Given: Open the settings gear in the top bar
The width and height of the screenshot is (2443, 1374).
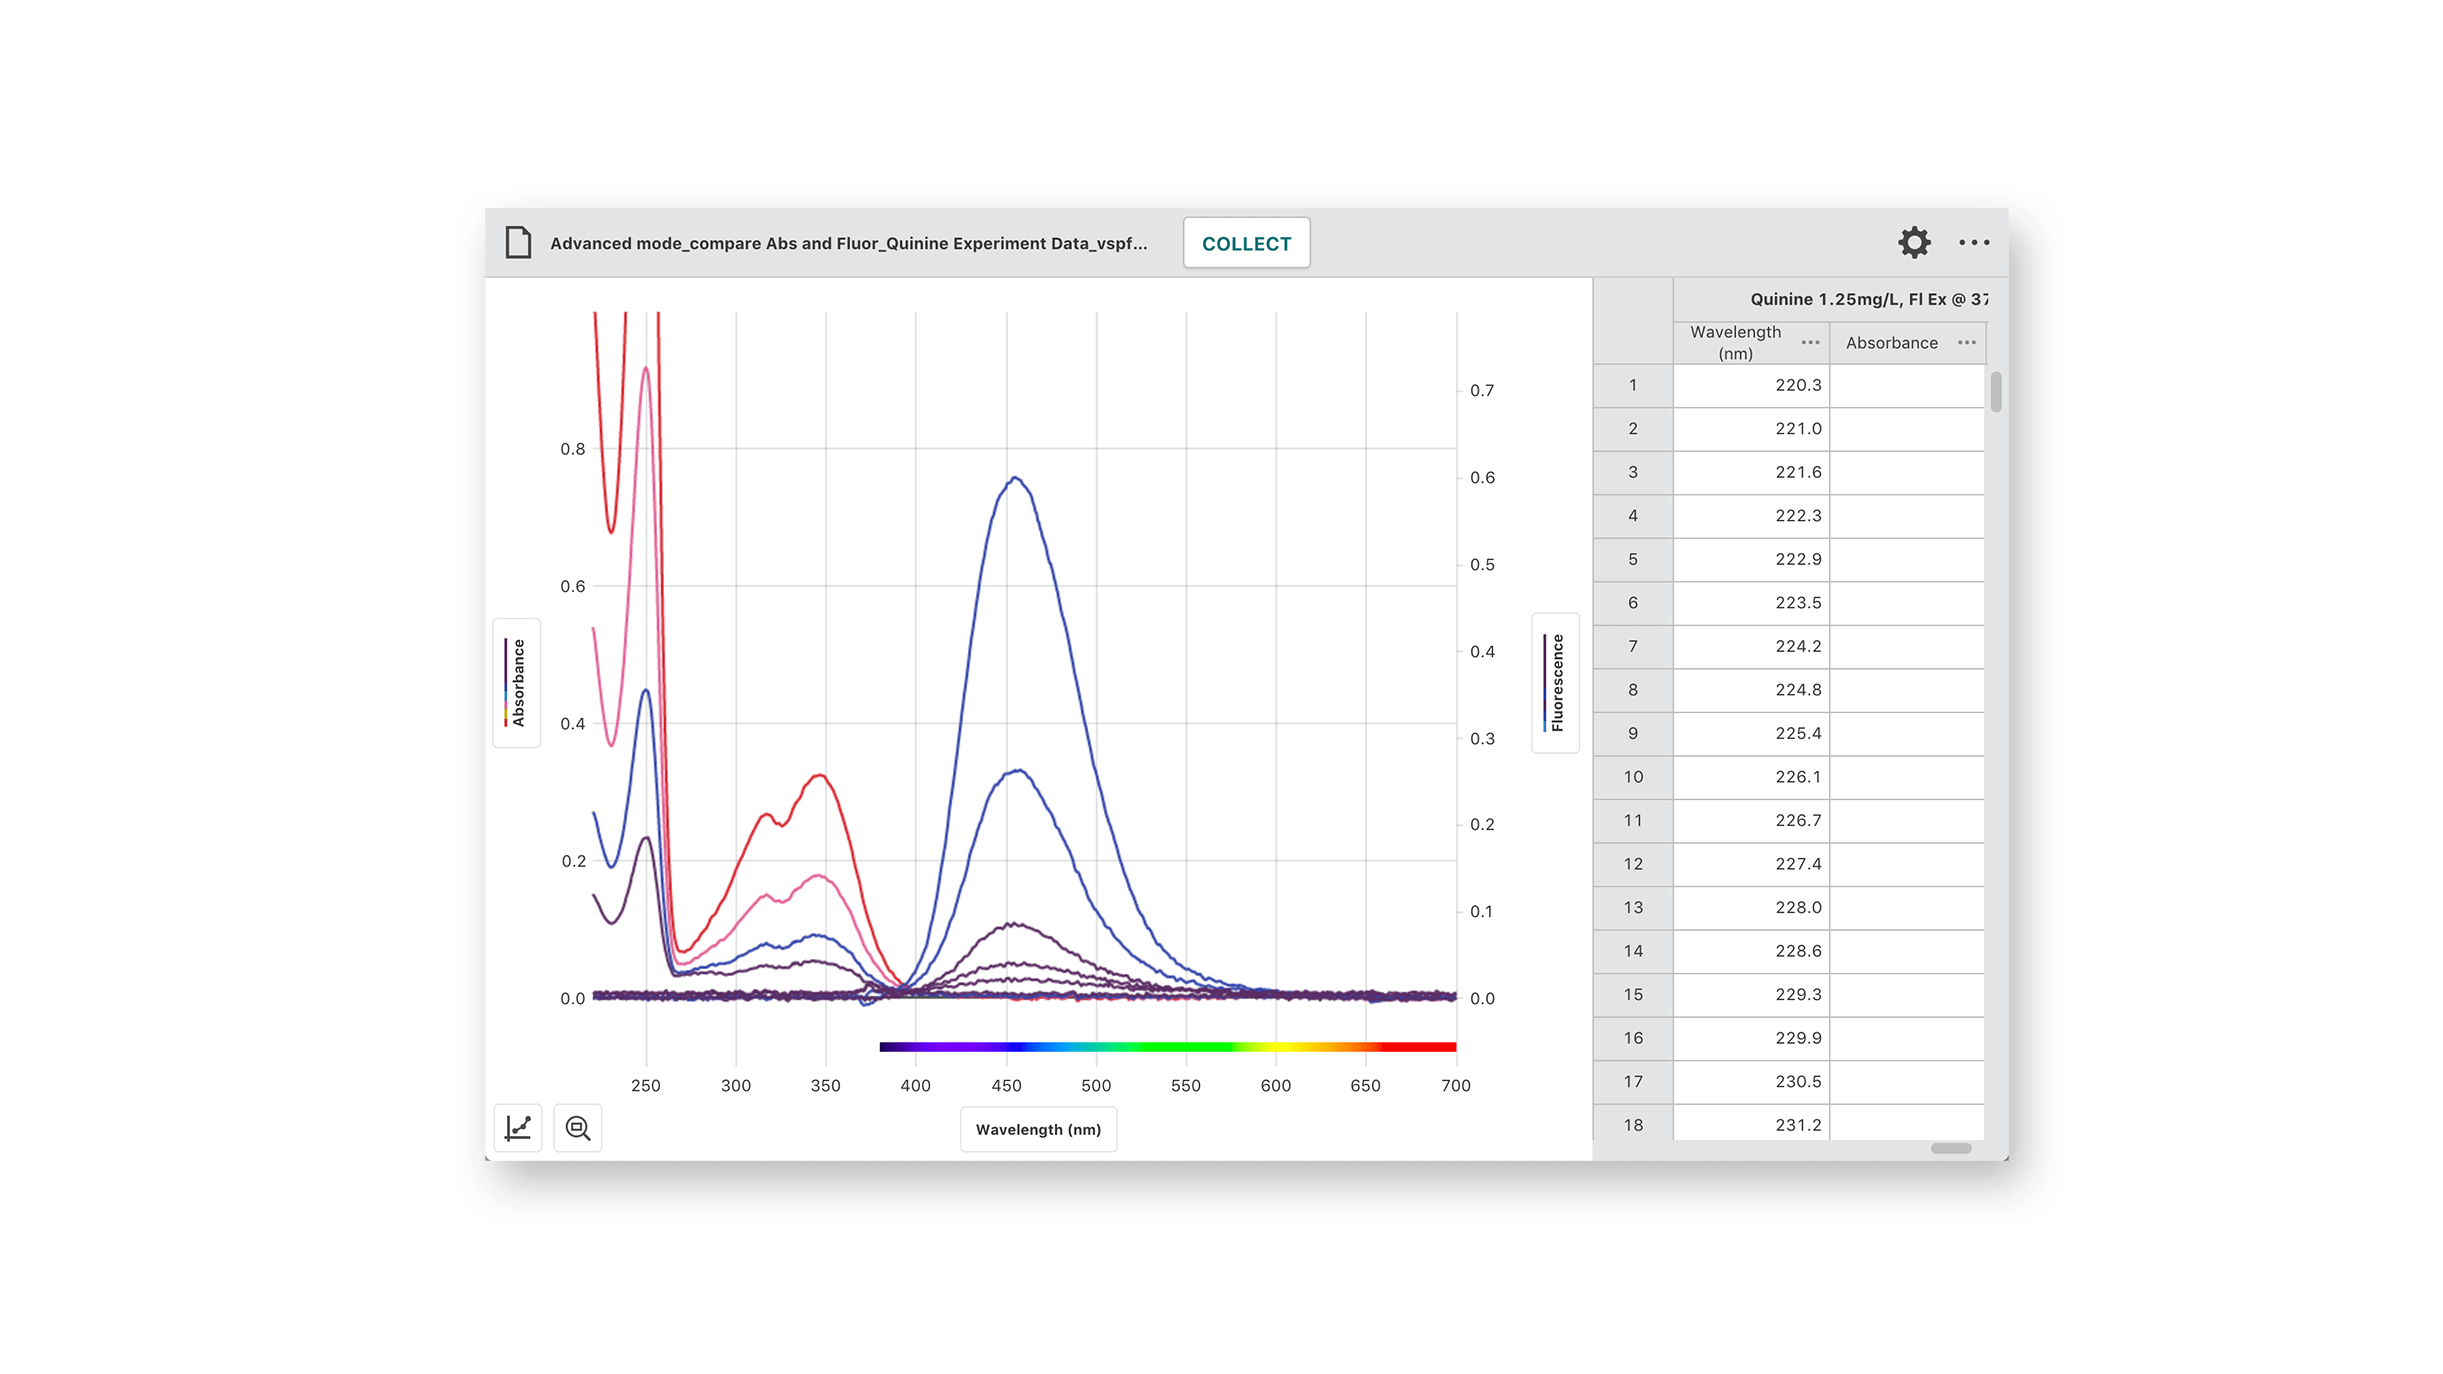Looking at the screenshot, I should [1914, 242].
